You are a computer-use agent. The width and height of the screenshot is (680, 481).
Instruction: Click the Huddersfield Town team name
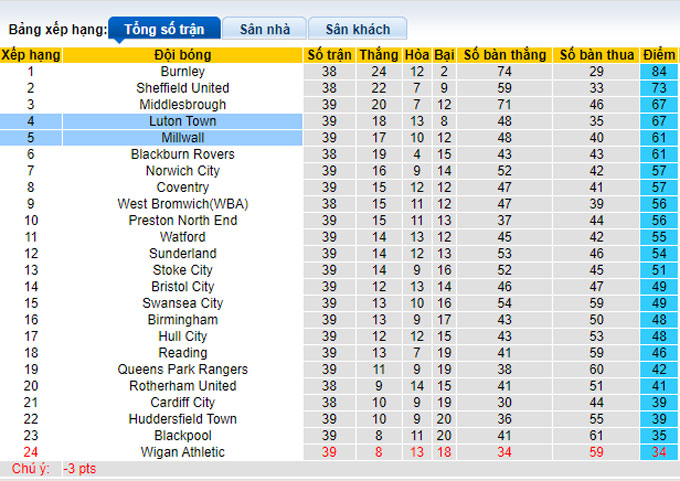click(x=182, y=419)
